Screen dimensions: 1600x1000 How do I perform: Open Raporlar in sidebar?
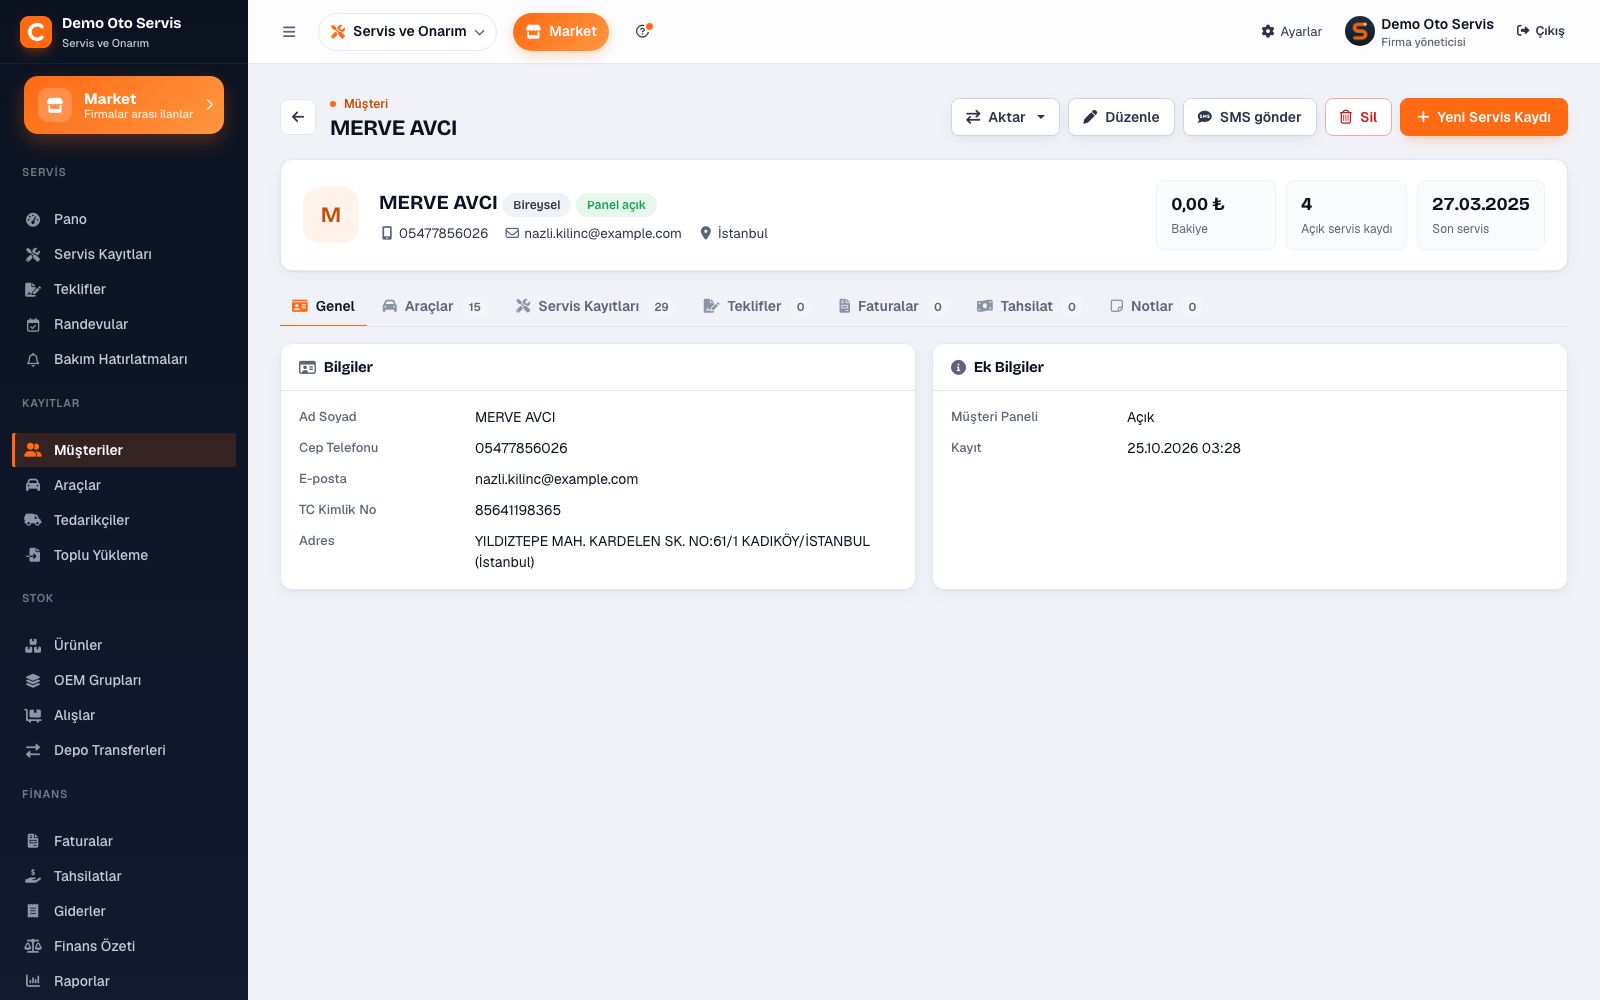tap(124, 981)
